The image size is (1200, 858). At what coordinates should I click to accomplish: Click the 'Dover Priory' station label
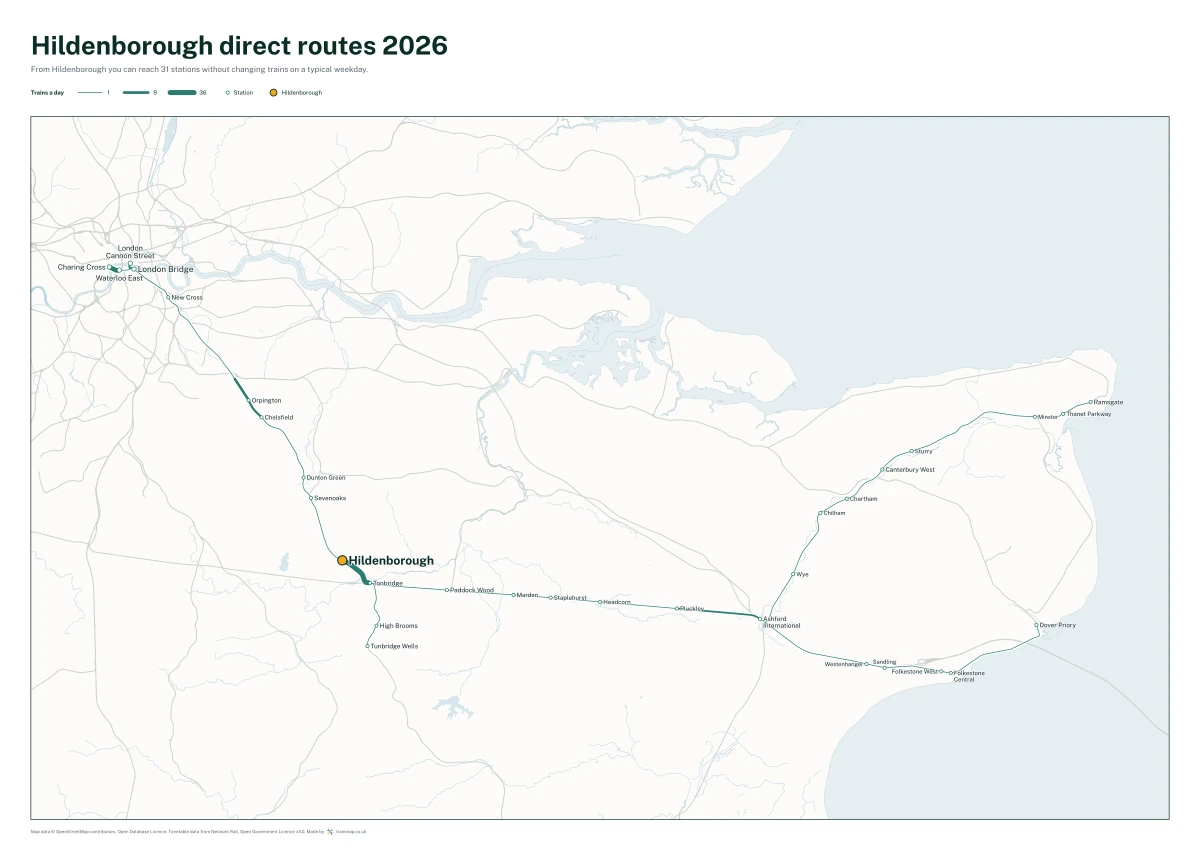[1058, 625]
